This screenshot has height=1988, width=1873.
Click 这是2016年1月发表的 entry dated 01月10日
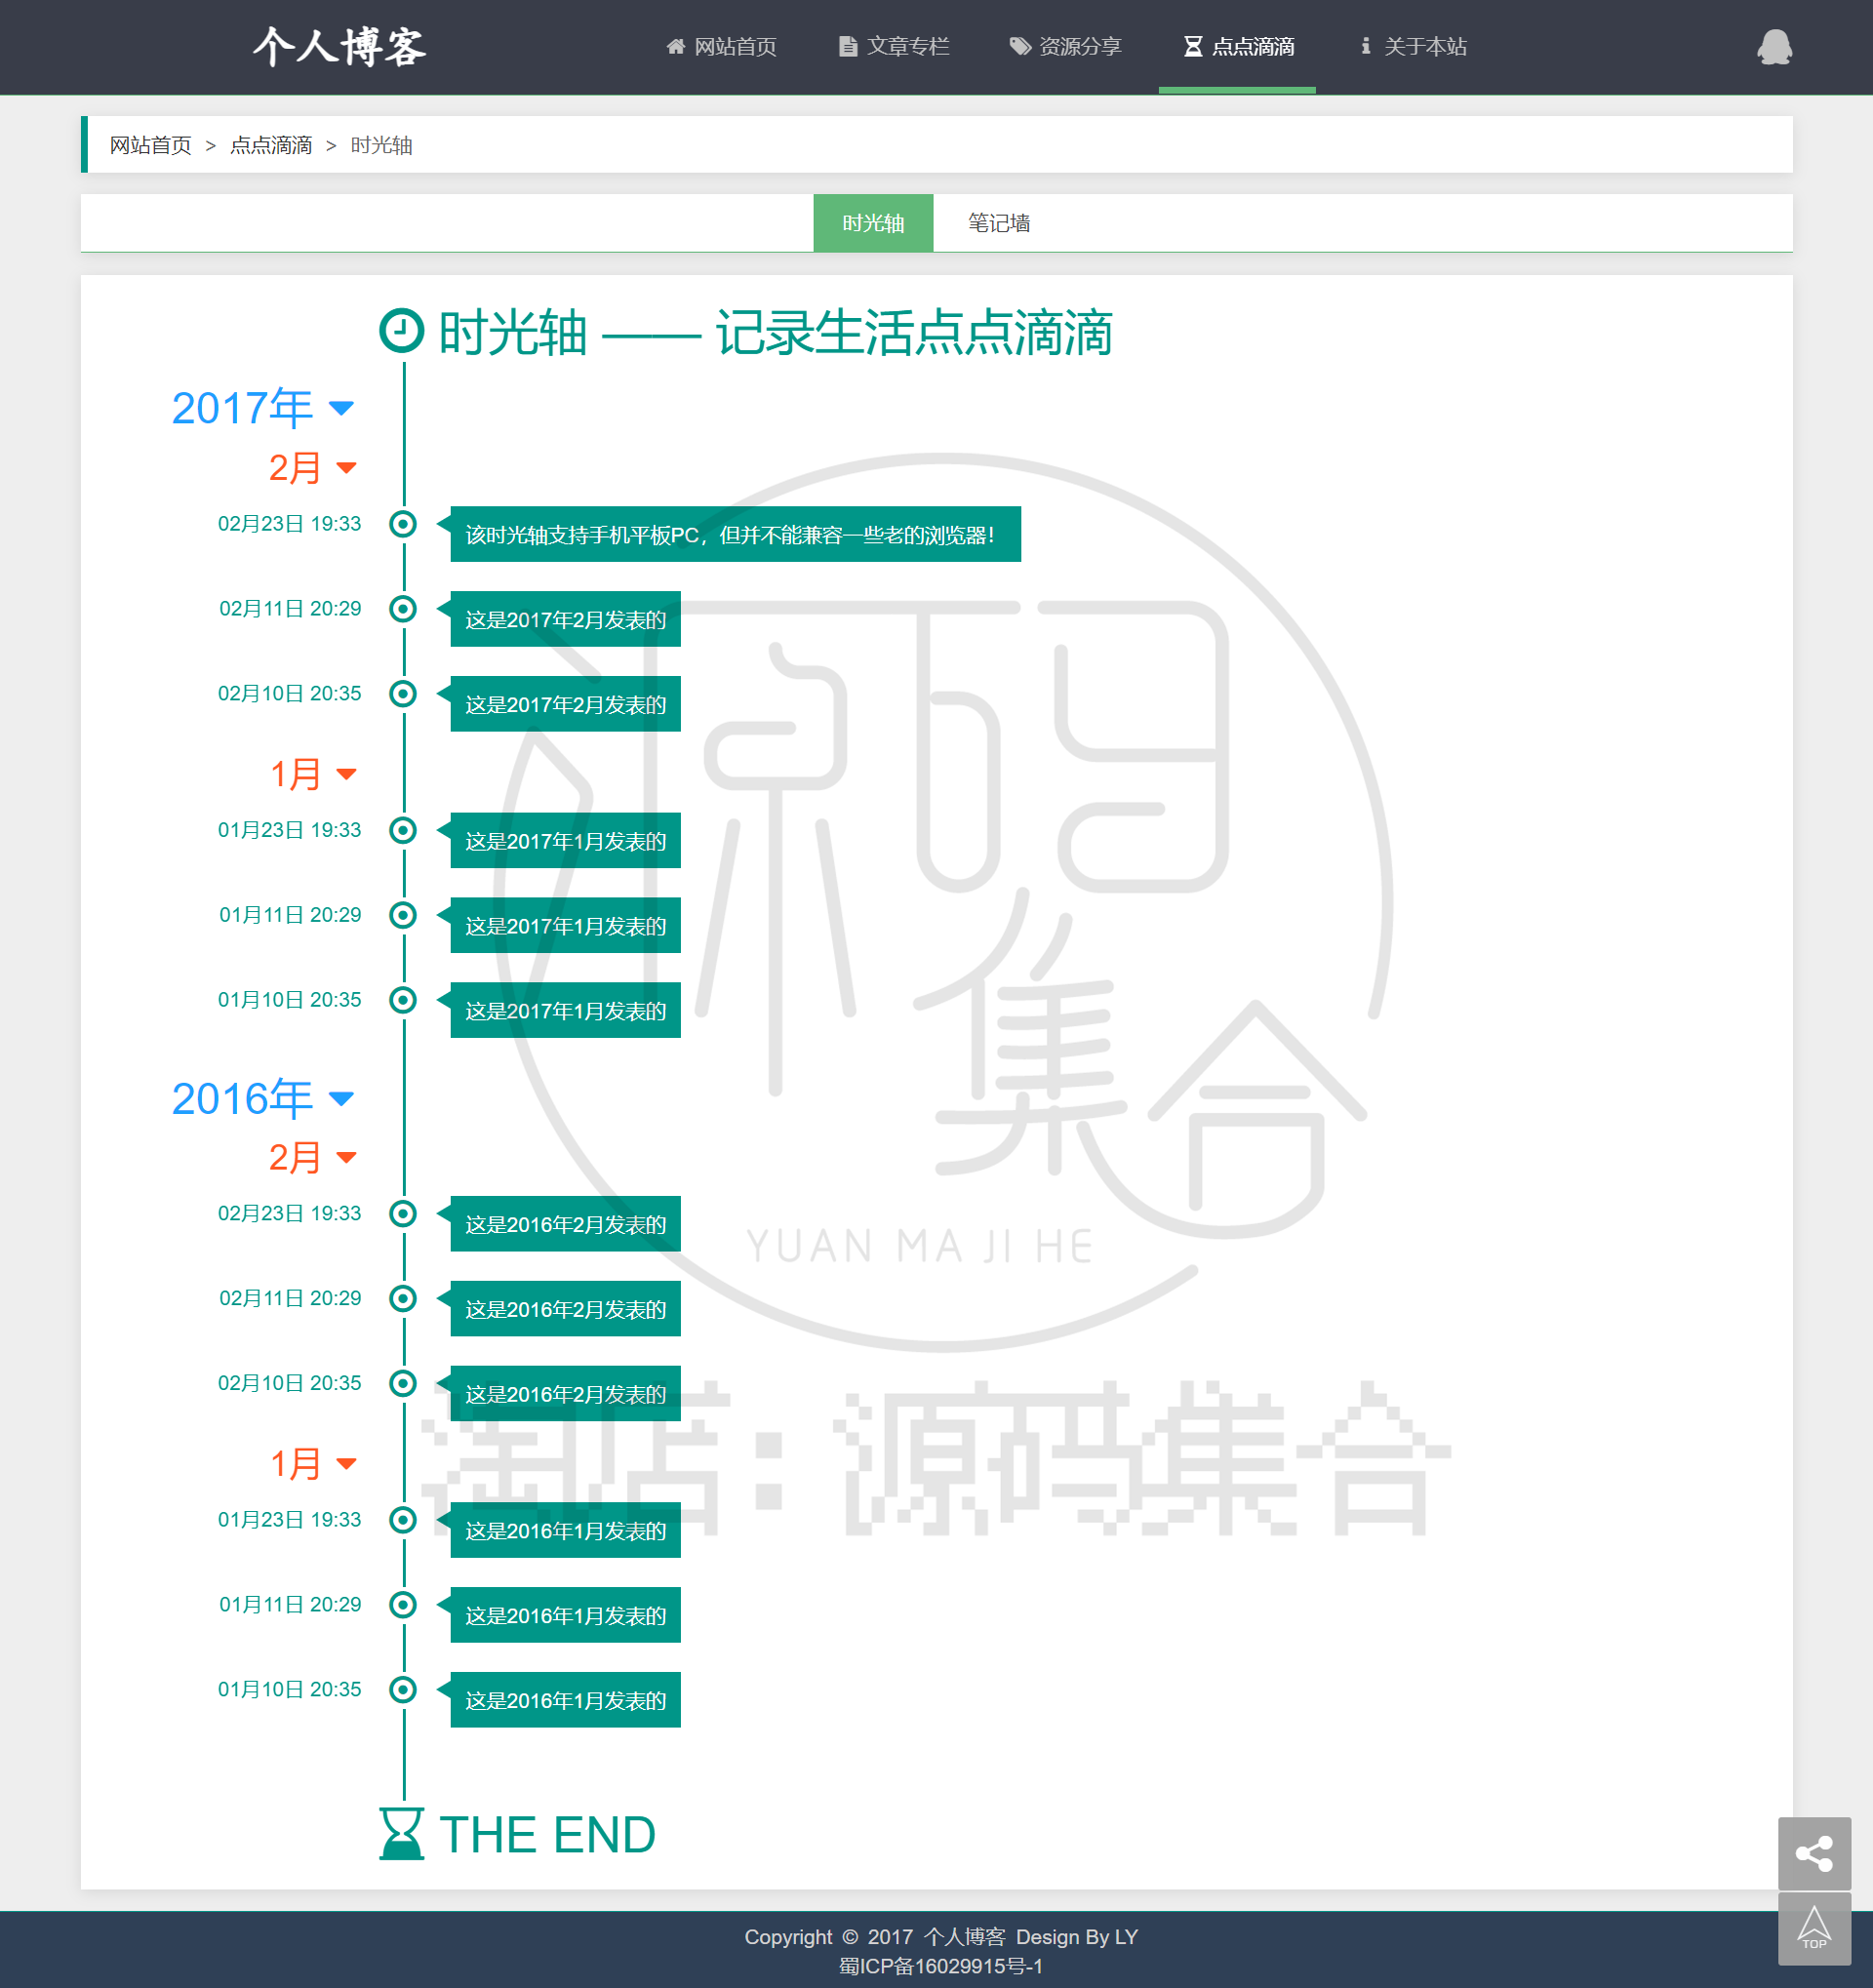point(565,1701)
